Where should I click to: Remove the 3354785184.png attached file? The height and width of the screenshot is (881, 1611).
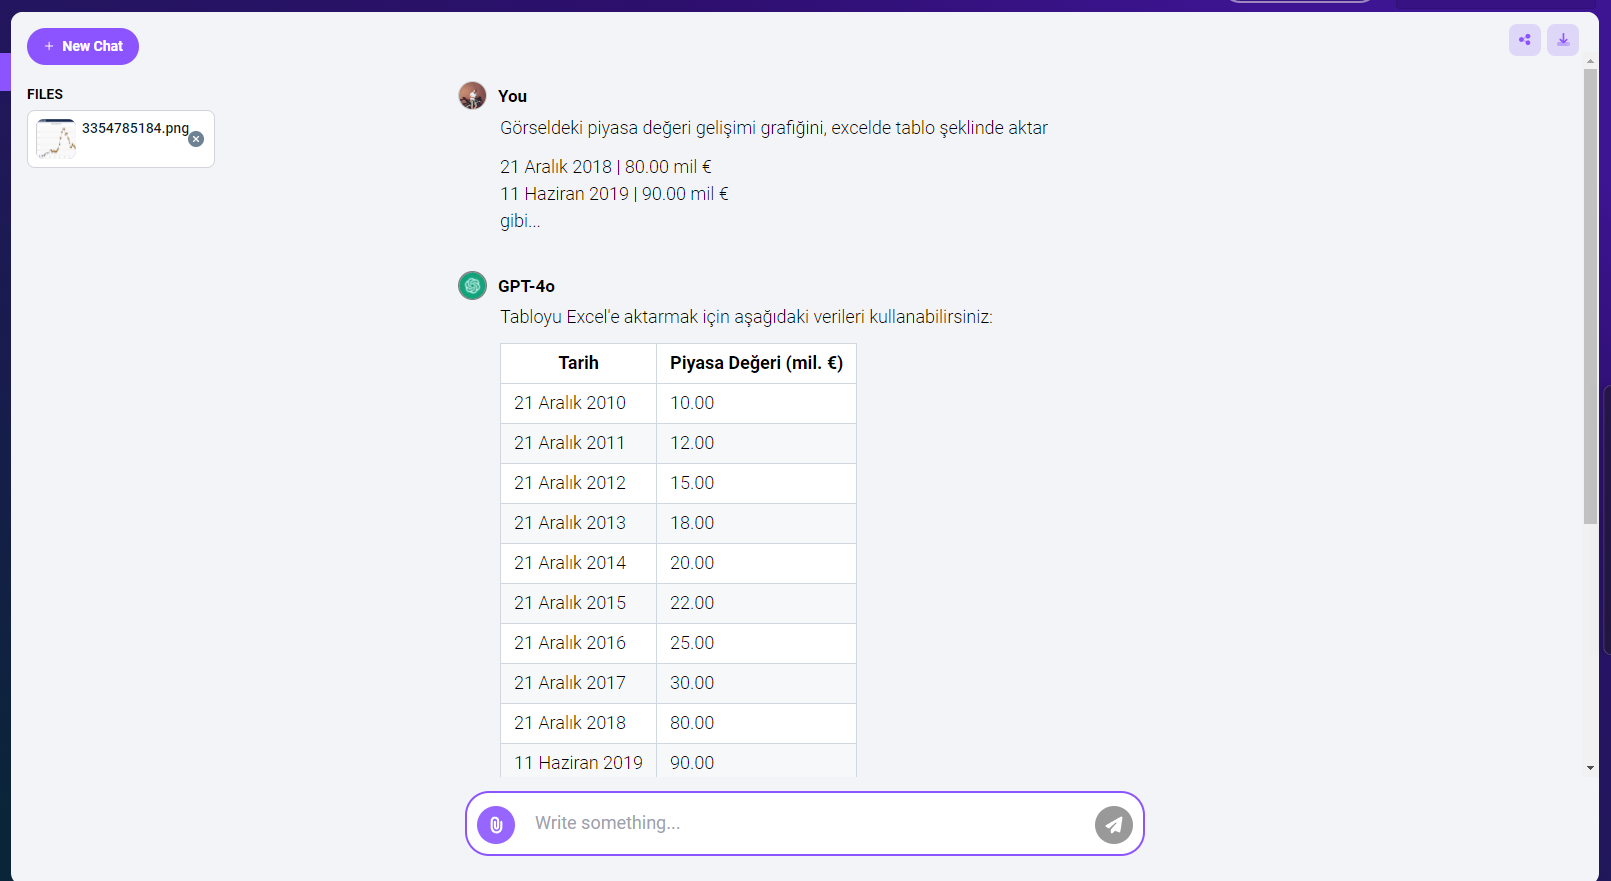pyautogui.click(x=197, y=139)
